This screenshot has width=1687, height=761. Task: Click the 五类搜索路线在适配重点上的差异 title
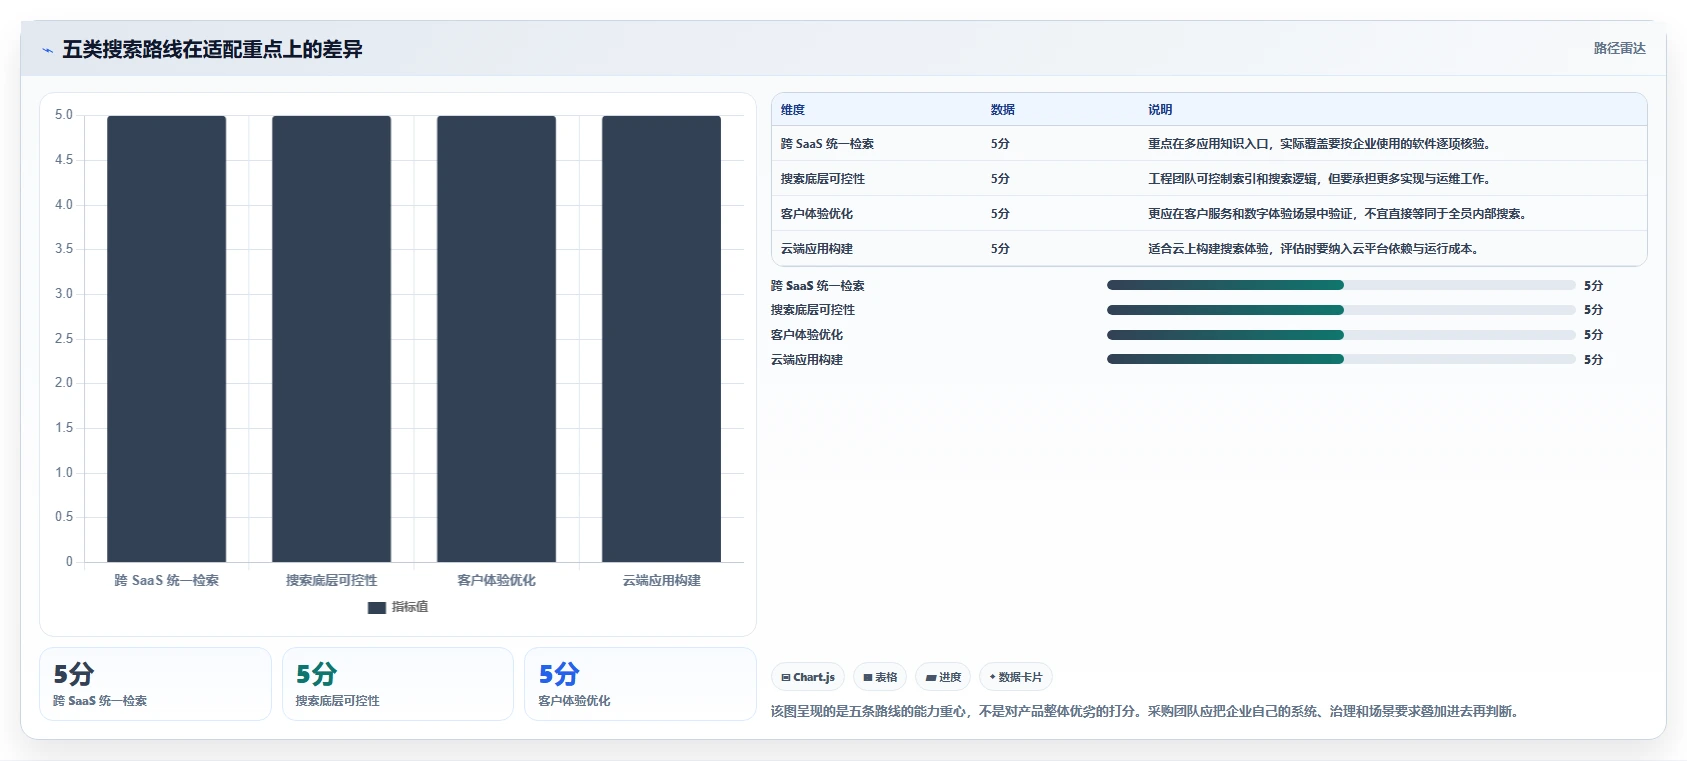pos(212,49)
